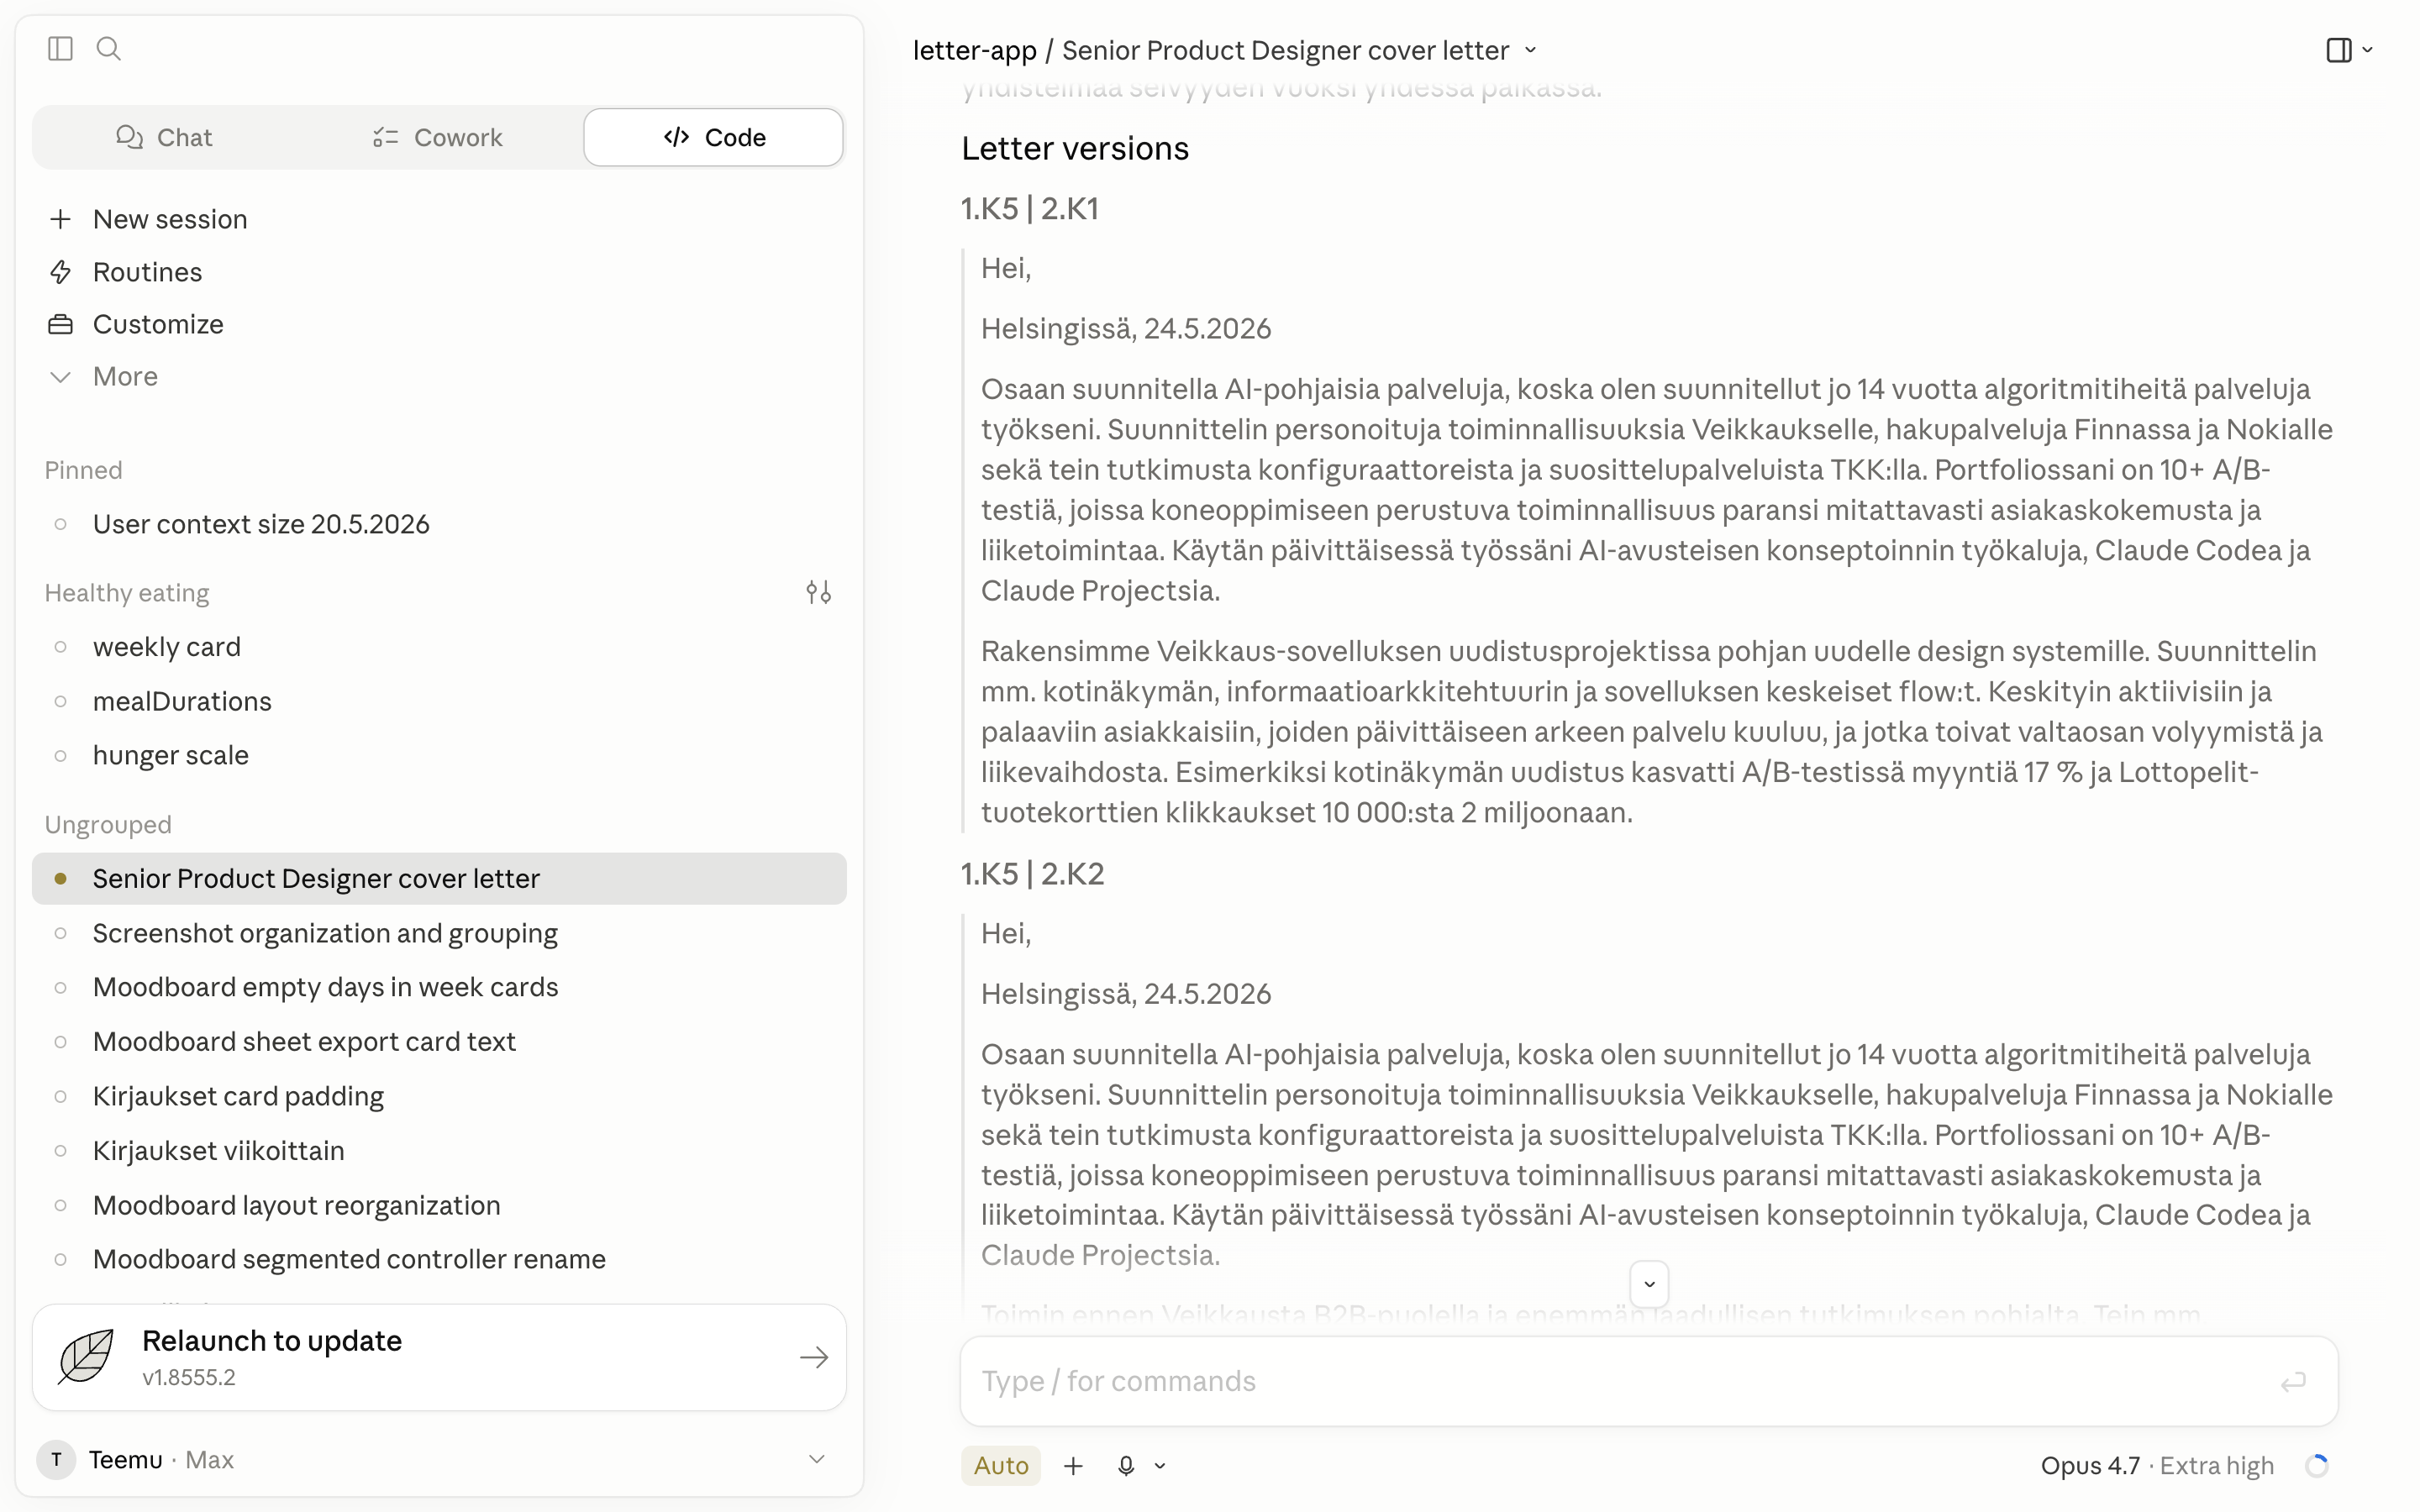Viewport: 2420px width, 1512px height.
Task: Open the mealDurations session
Action: coord(439,701)
